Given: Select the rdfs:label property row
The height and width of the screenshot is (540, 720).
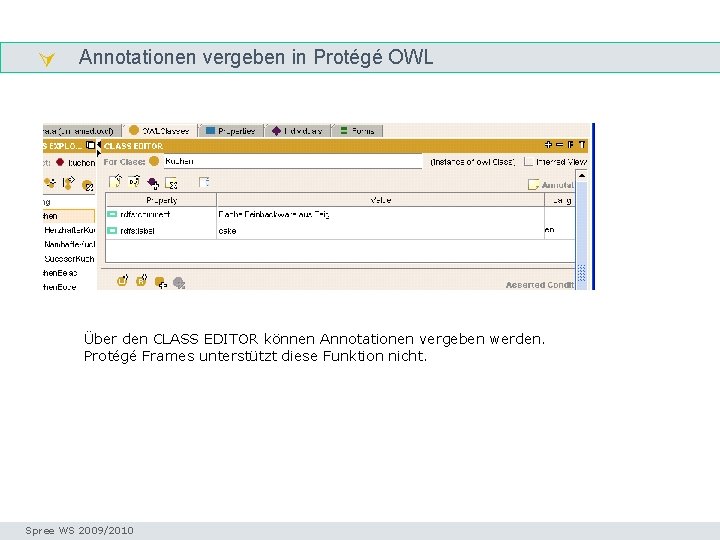Looking at the screenshot, I should click(340, 231).
